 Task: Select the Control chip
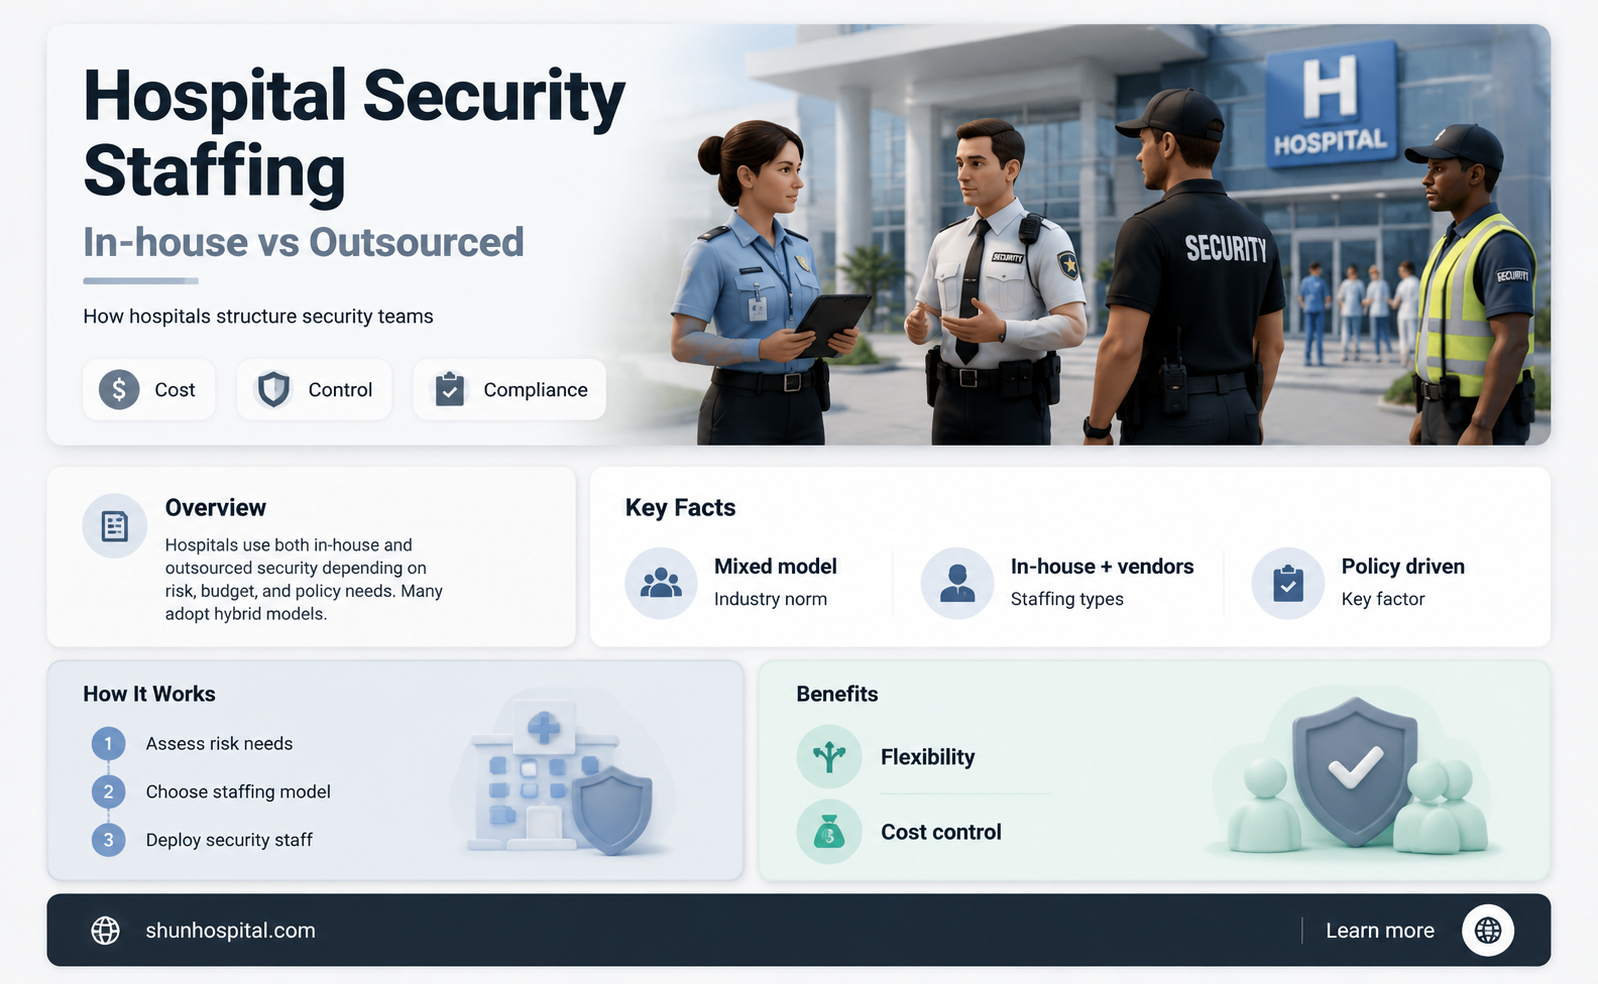314,389
